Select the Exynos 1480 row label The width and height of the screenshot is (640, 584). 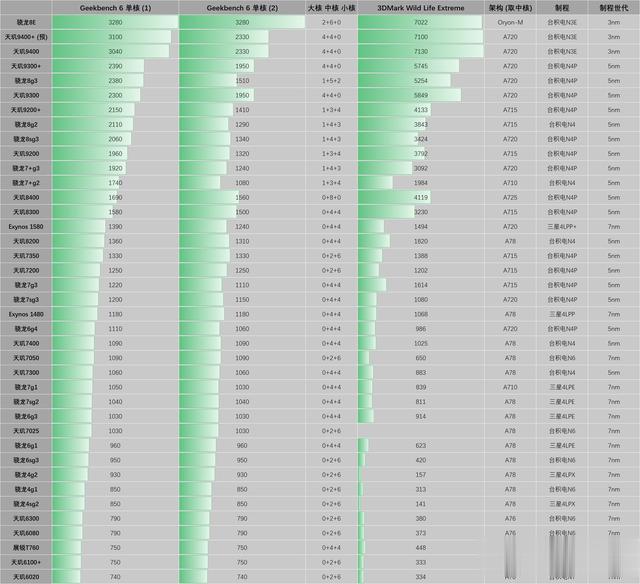[26, 314]
